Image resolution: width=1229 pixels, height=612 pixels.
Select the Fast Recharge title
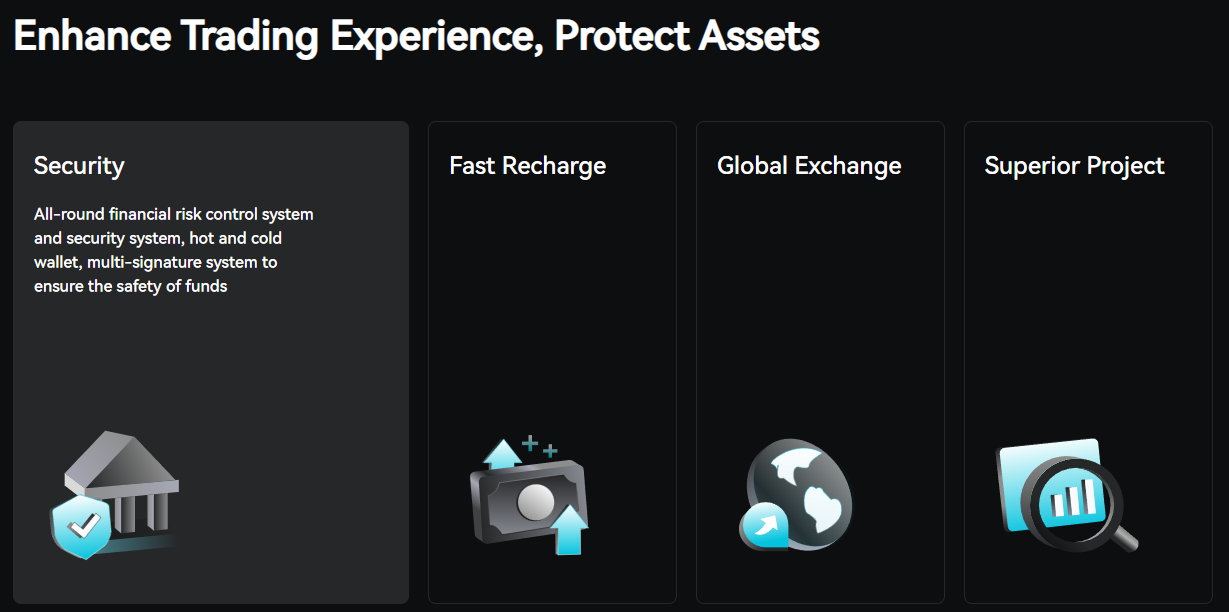pos(528,165)
